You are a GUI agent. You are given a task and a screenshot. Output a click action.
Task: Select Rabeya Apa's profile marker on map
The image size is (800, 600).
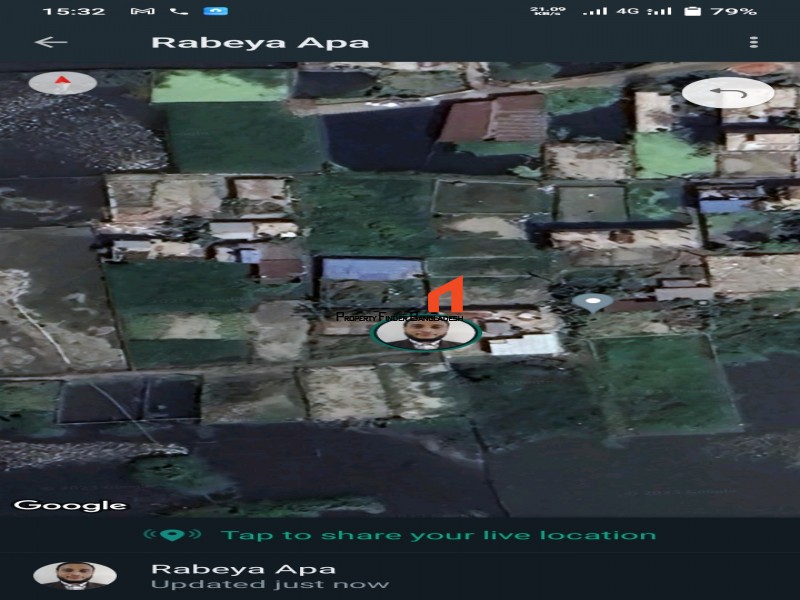[x=426, y=332]
